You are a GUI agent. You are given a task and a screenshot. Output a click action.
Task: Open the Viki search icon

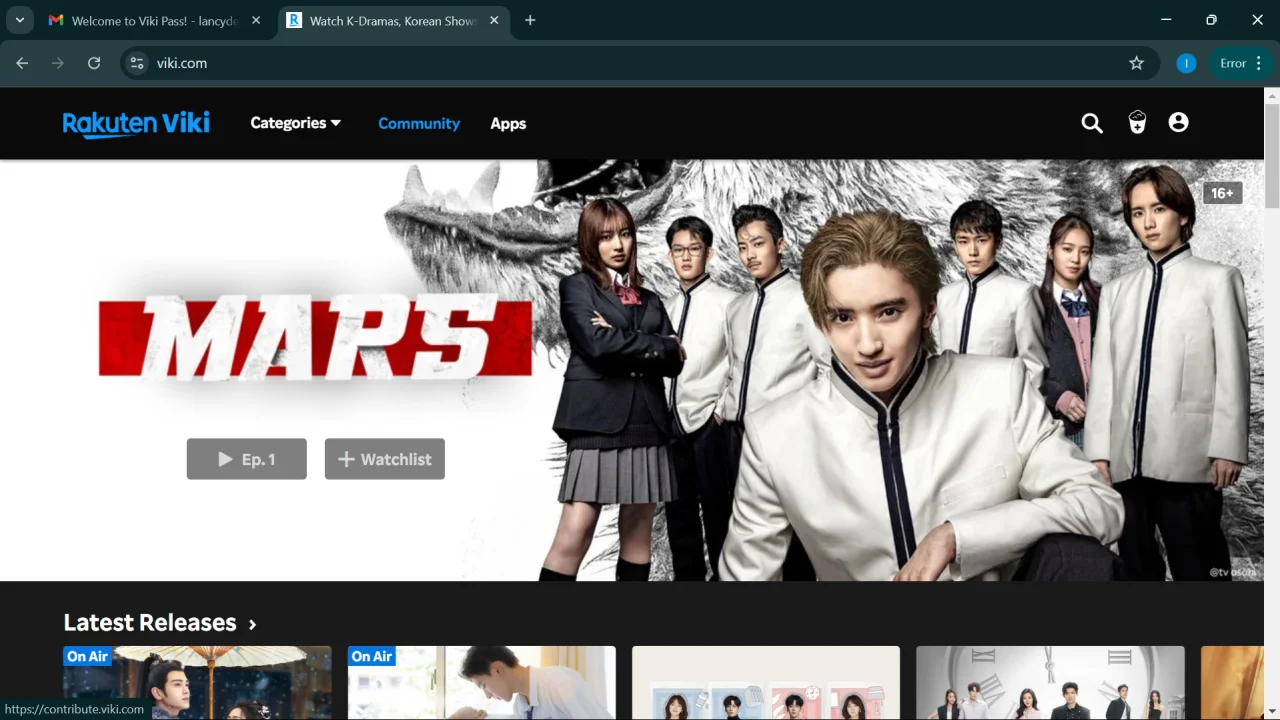pyautogui.click(x=1092, y=123)
